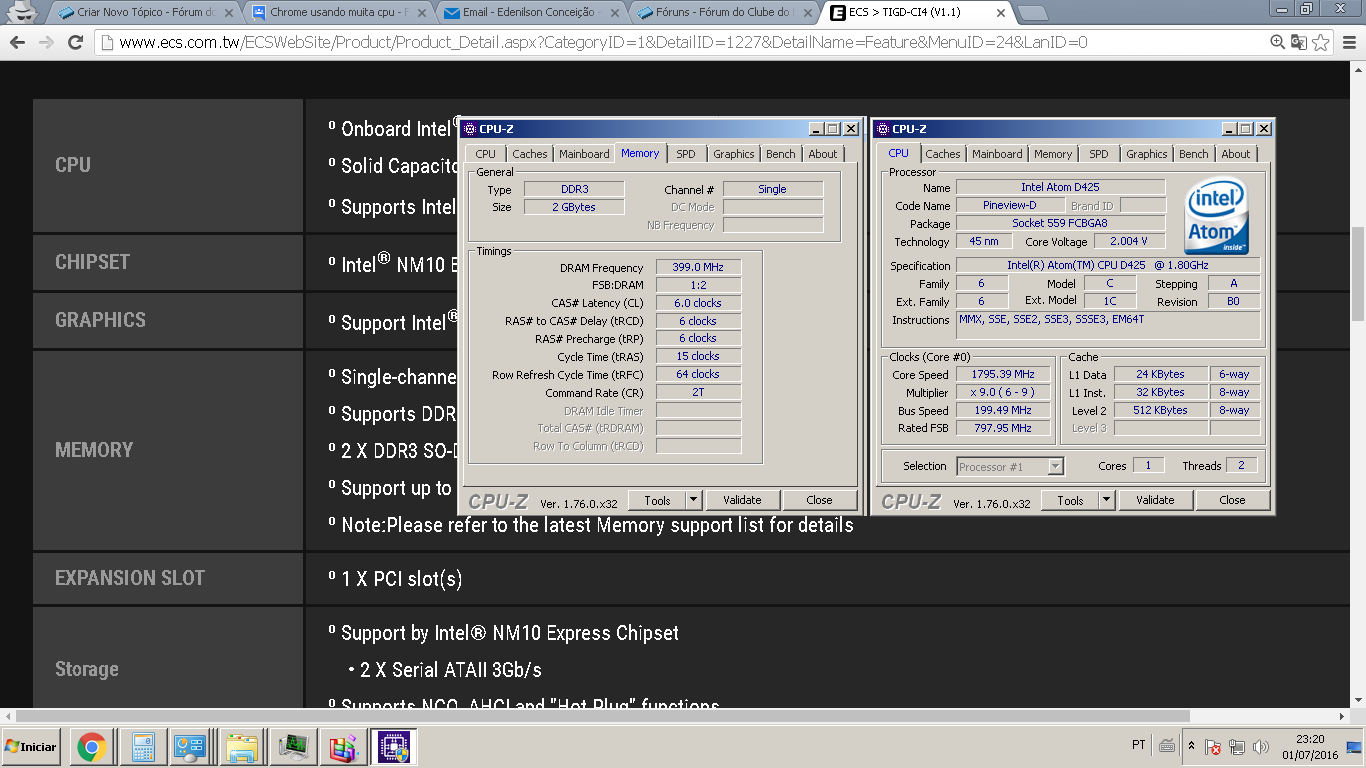Select the Intel Atom D425 name field
This screenshot has height=768, width=1366.
[x=1060, y=187]
